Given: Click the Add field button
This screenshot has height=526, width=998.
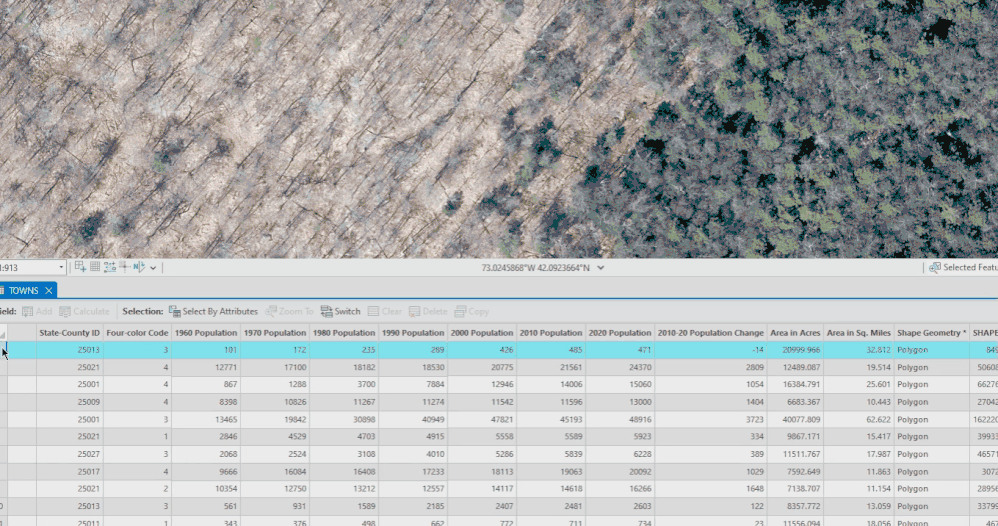Looking at the screenshot, I should coord(37,311).
